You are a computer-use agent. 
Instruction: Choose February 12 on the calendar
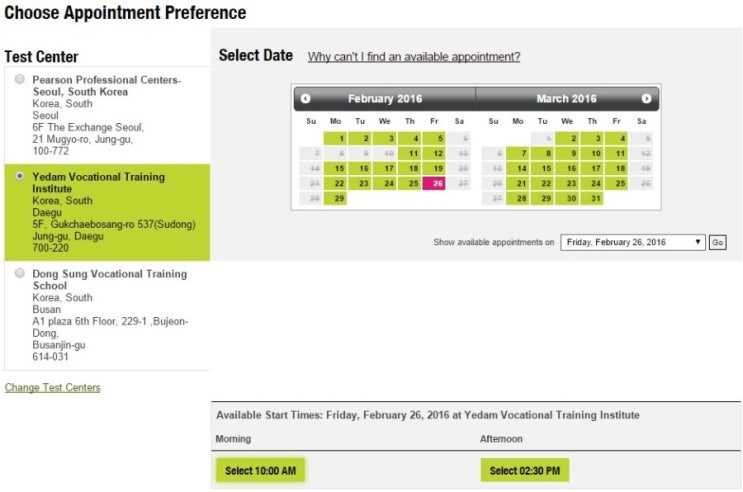[x=434, y=153]
